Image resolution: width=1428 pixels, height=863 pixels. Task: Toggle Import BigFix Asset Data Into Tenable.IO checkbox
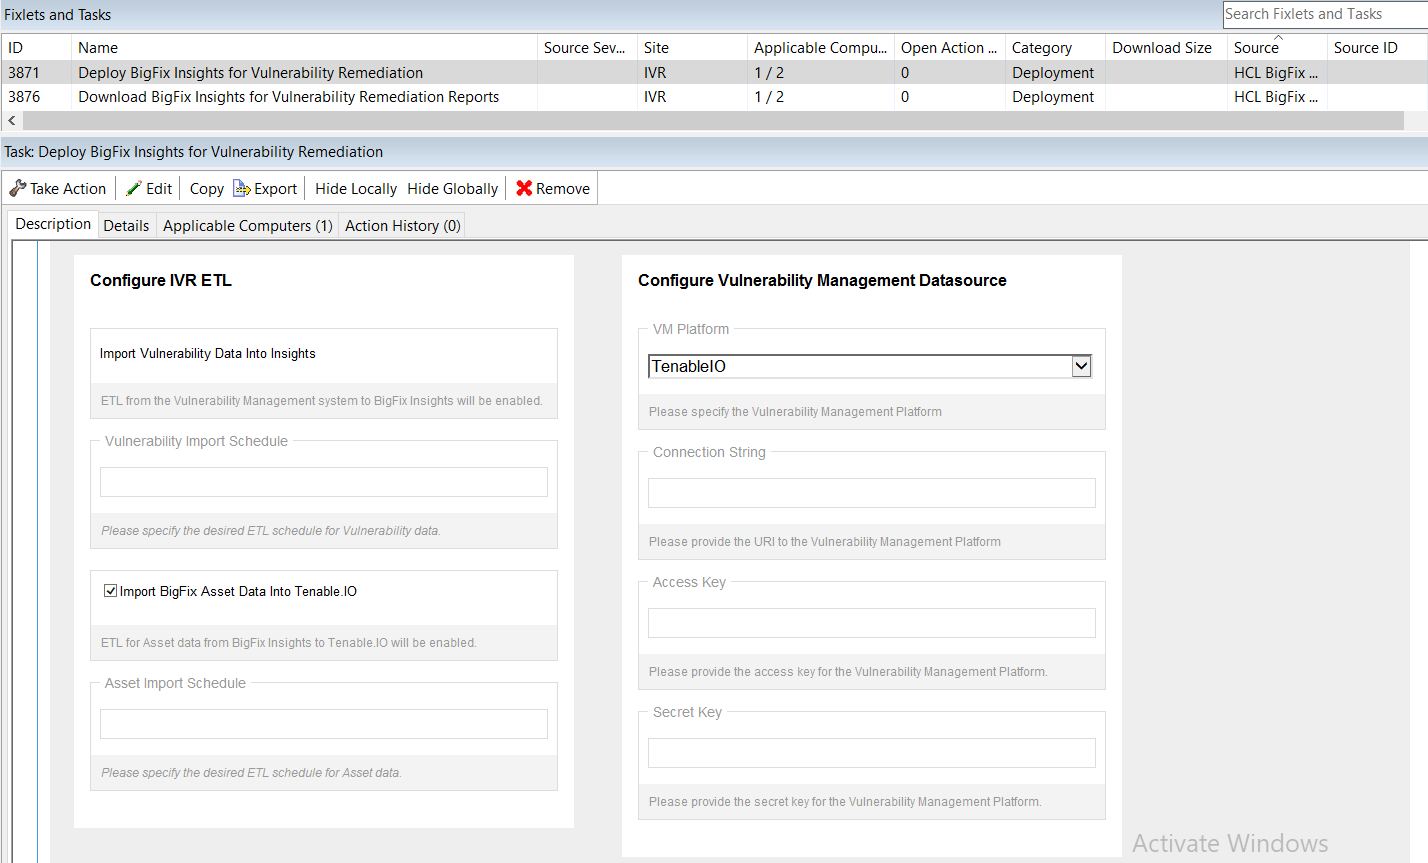(111, 591)
